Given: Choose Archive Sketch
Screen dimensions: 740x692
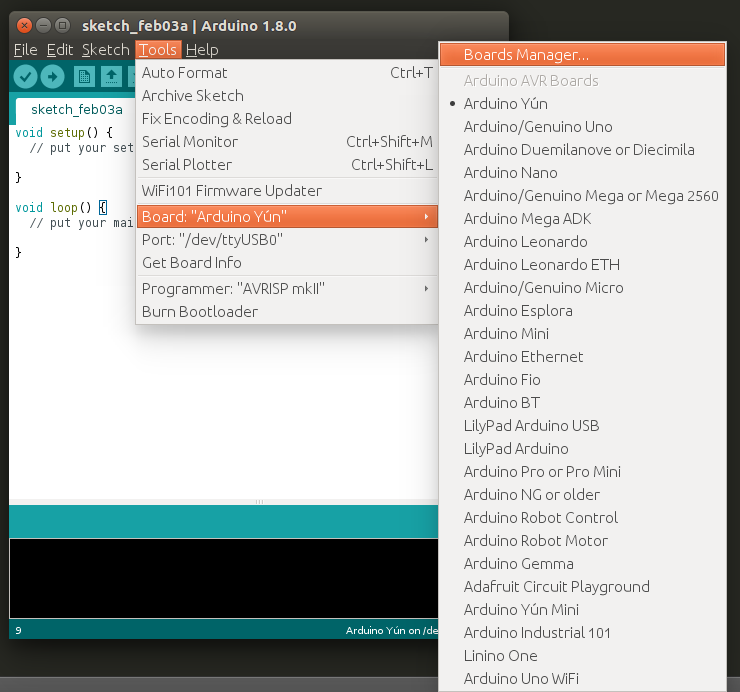Looking at the screenshot, I should click(x=287, y=96).
